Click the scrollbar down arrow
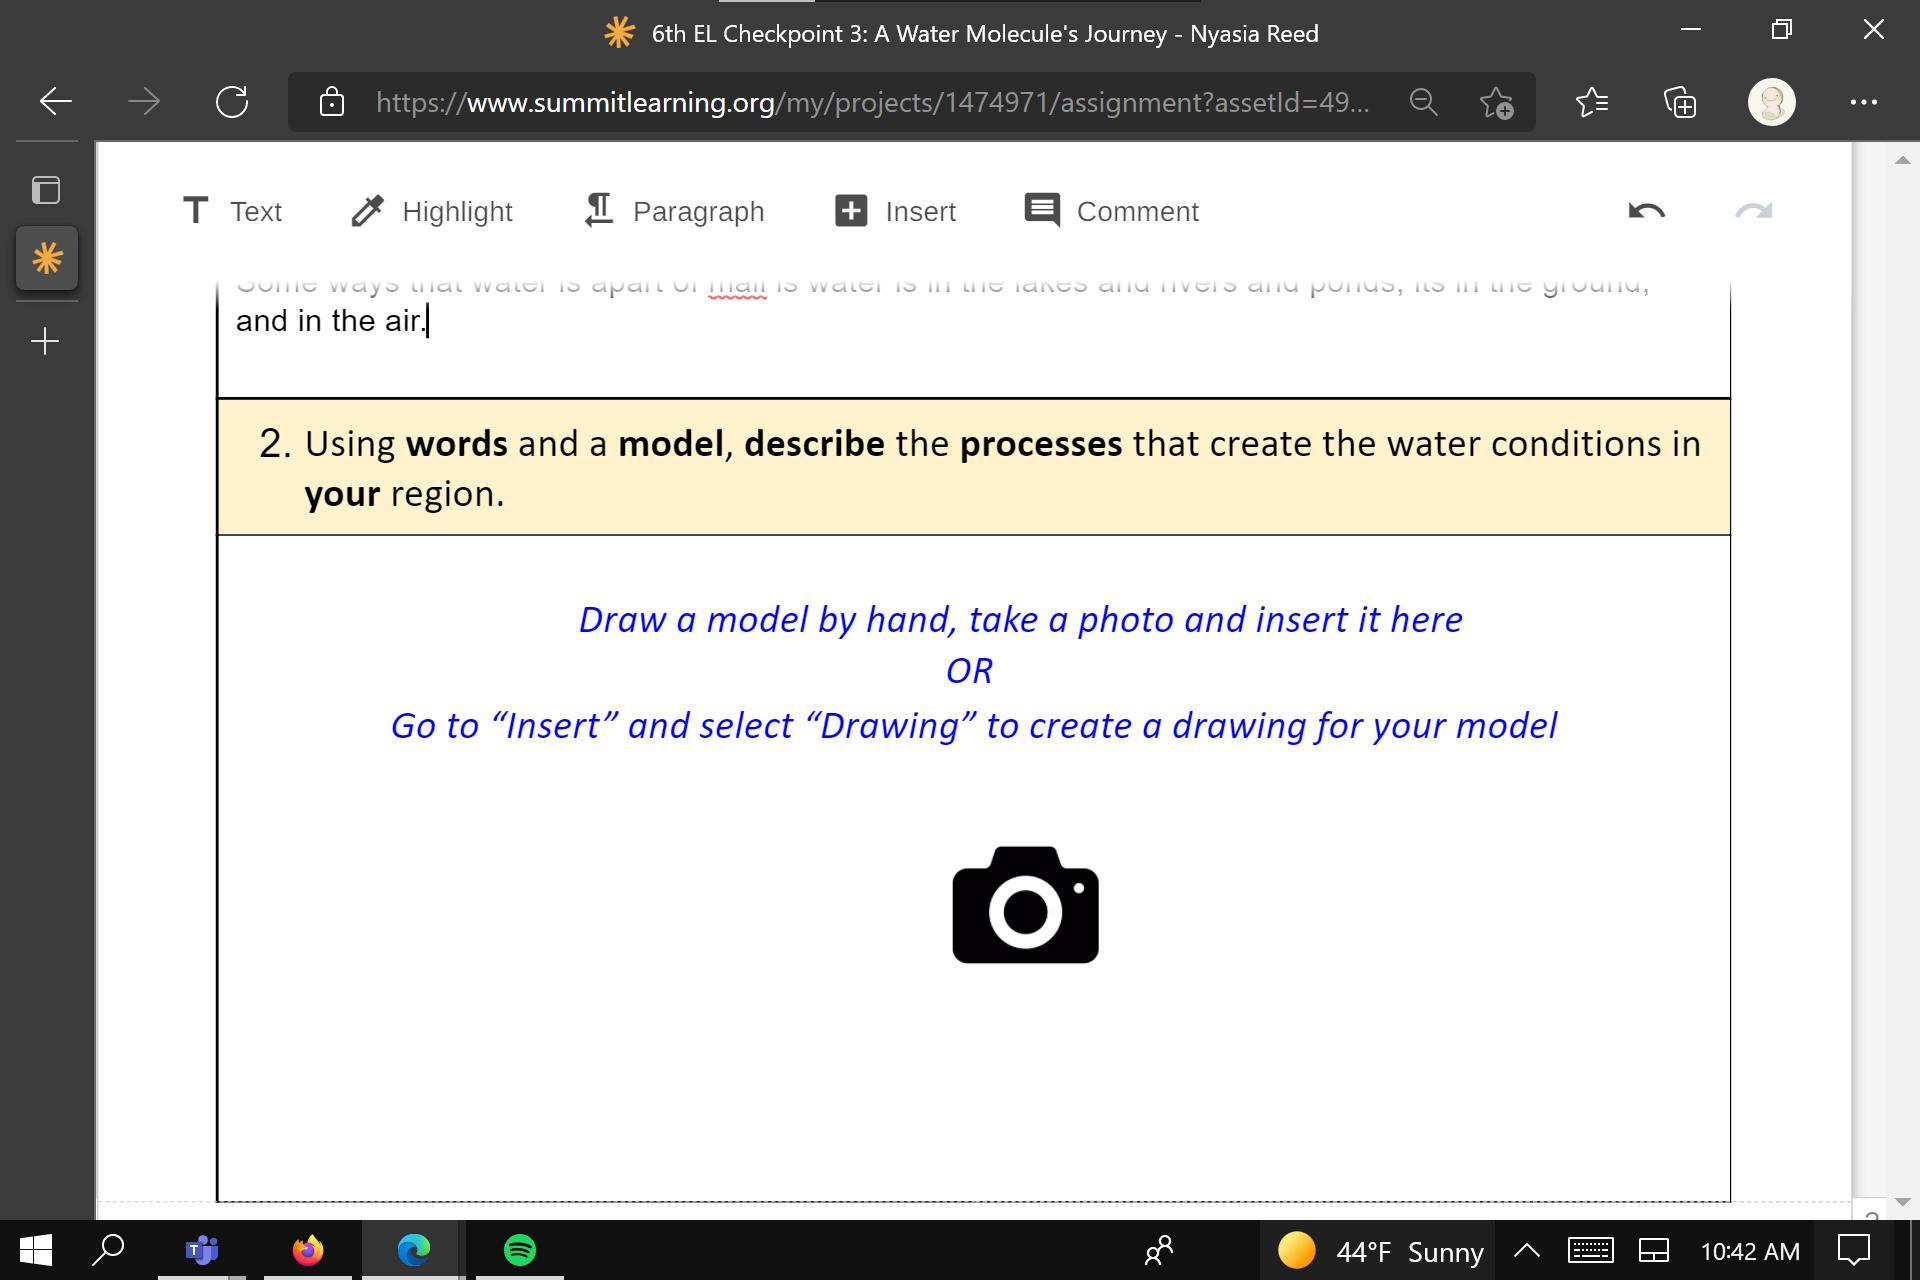 (x=1902, y=1201)
